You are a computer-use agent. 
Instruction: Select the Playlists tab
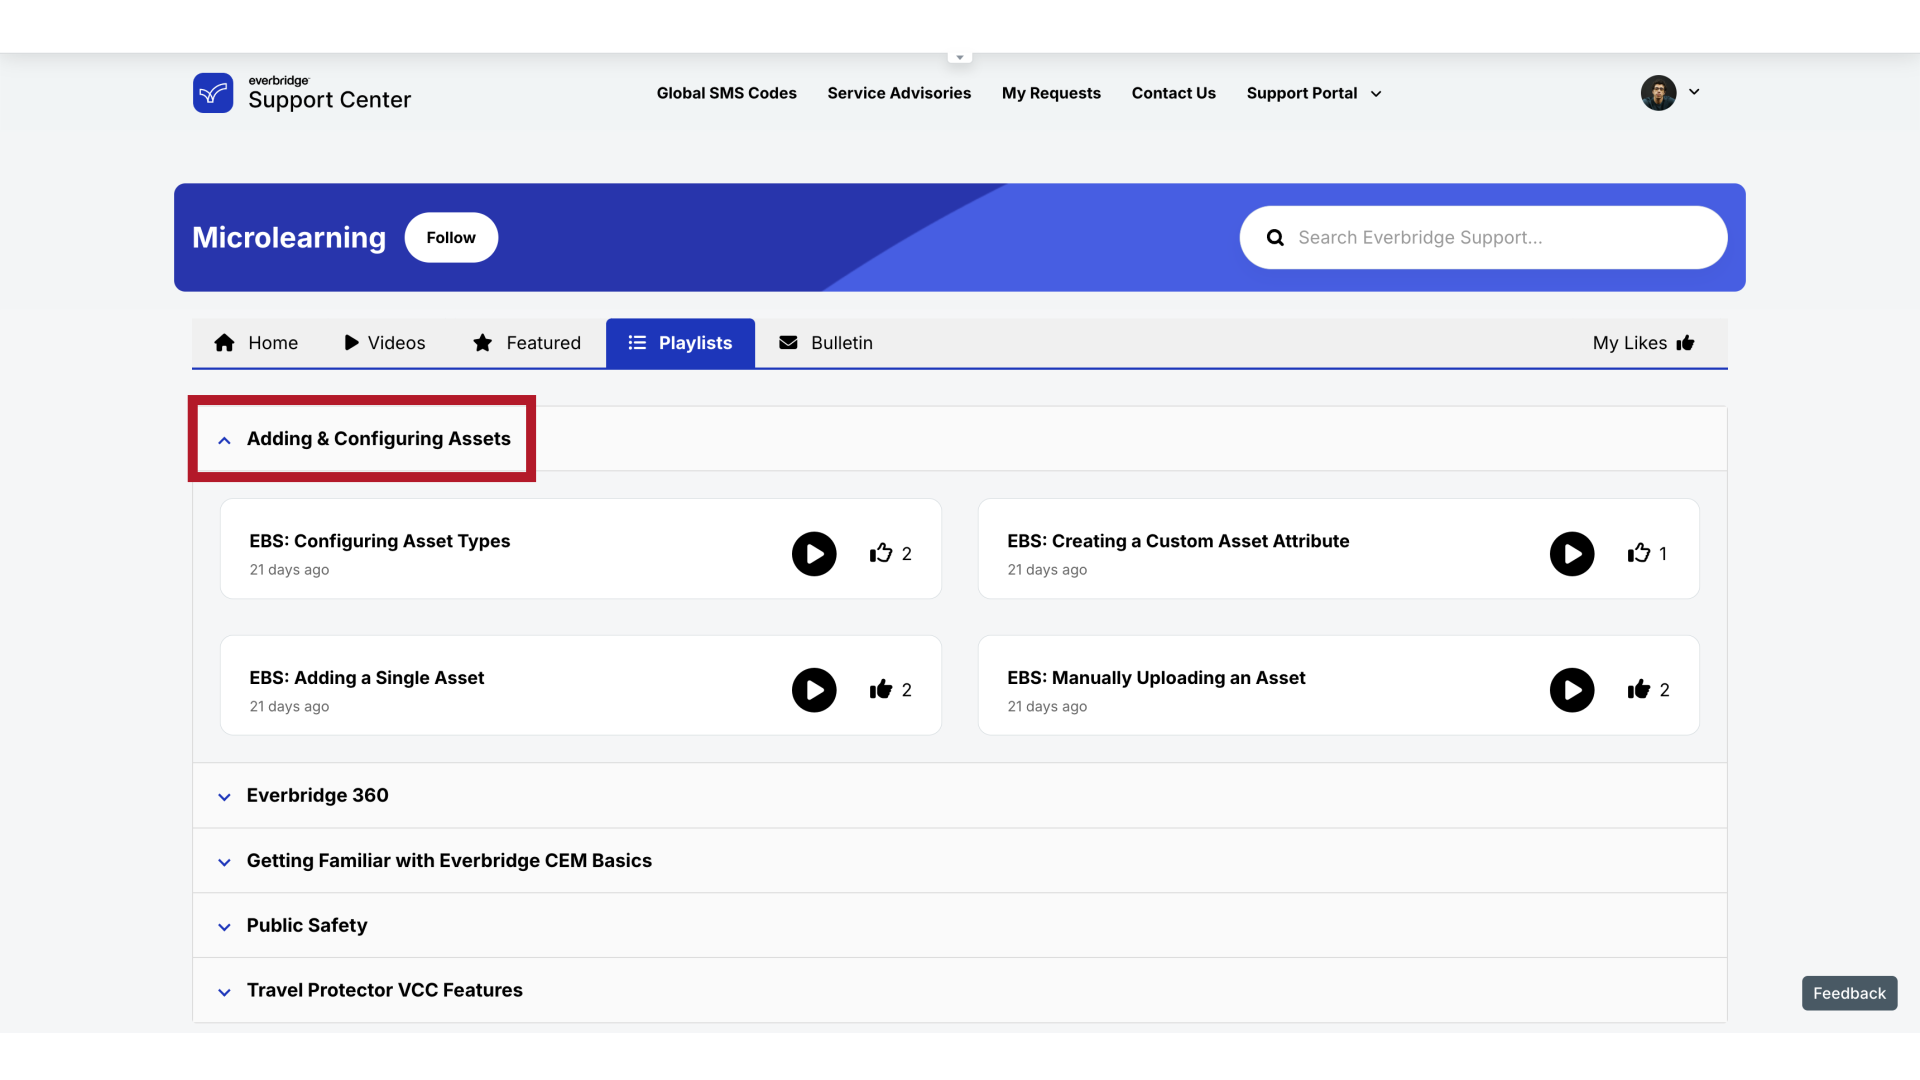pyautogui.click(x=680, y=343)
